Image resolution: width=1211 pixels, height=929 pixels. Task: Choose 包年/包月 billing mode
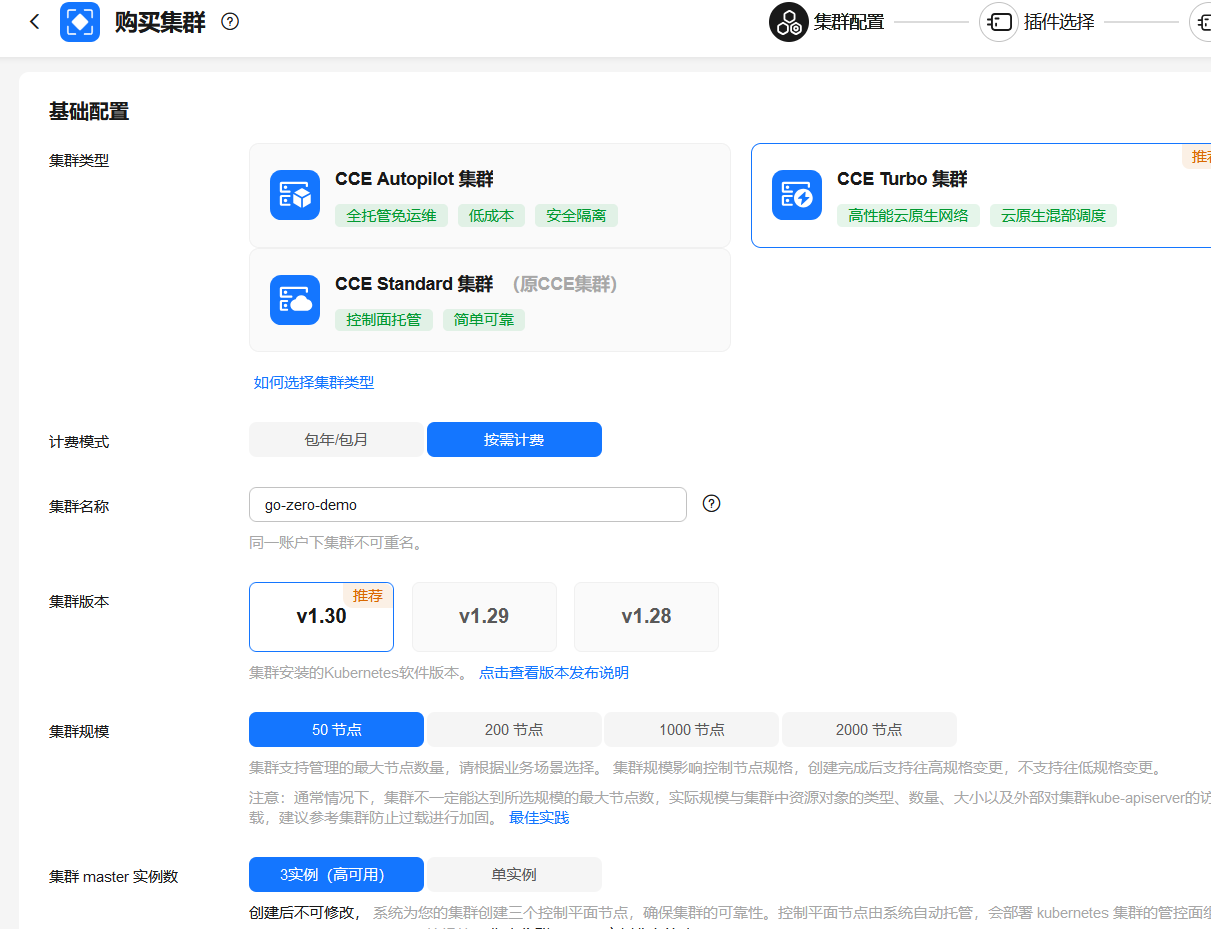[336, 439]
